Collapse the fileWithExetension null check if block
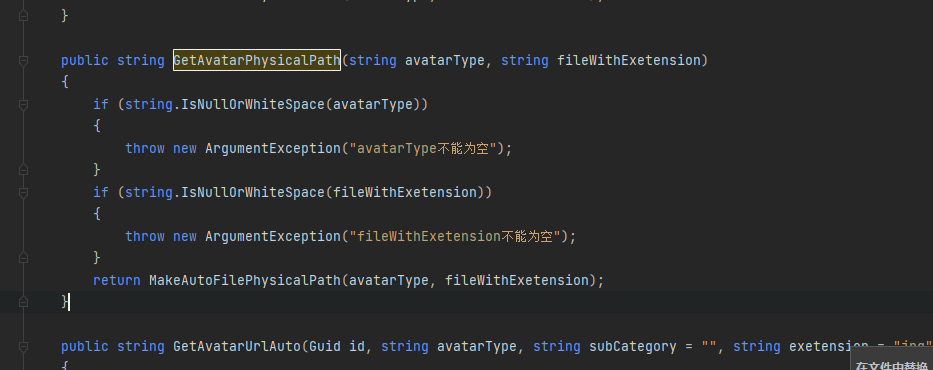The width and height of the screenshot is (933, 370). [x=23, y=193]
